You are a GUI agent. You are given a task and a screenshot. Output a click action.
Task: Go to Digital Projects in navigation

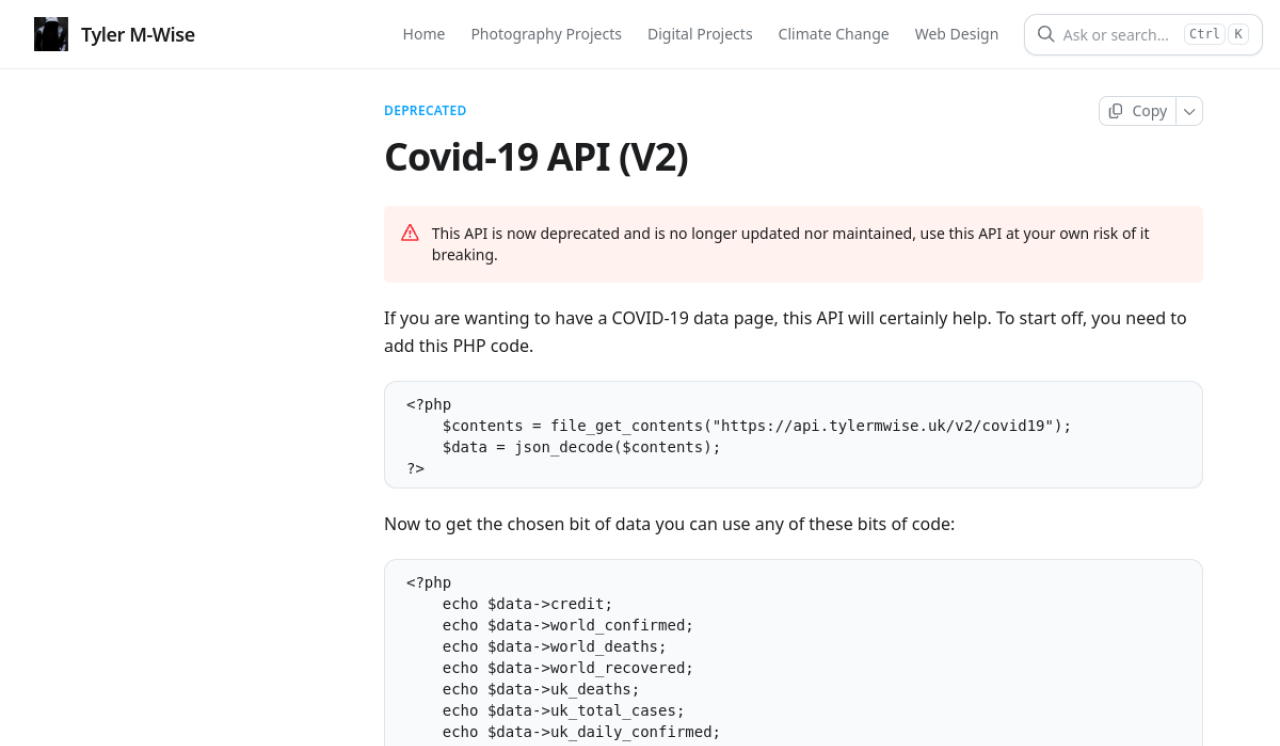[699, 35]
